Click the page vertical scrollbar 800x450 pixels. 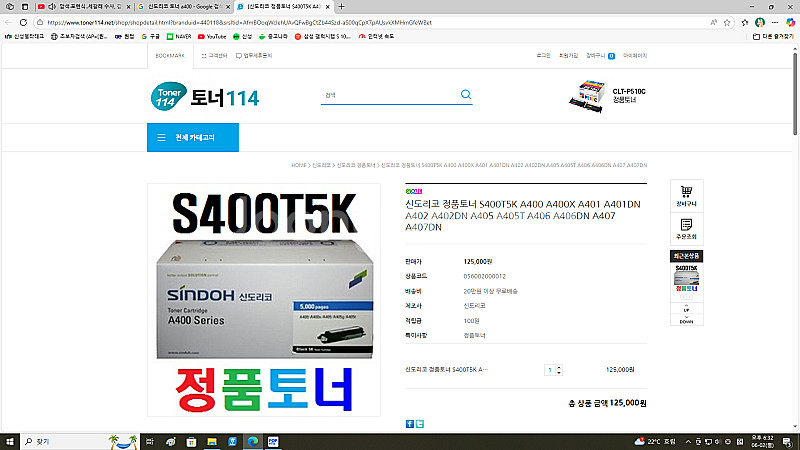[795, 92]
